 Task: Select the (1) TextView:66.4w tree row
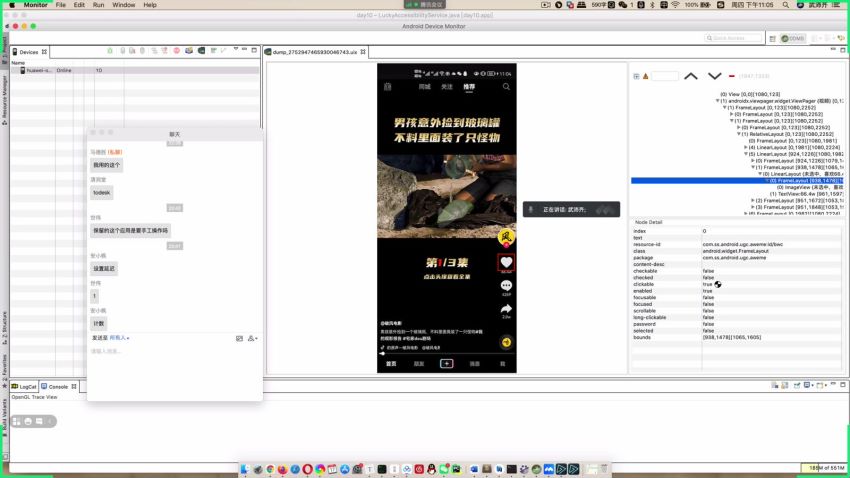(x=806, y=194)
